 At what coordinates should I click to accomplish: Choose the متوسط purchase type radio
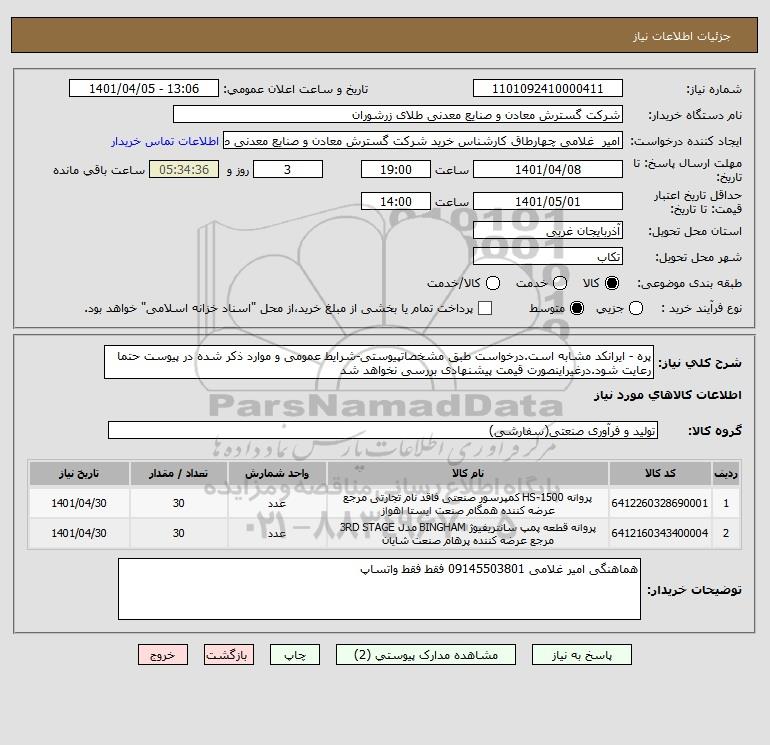(x=577, y=308)
